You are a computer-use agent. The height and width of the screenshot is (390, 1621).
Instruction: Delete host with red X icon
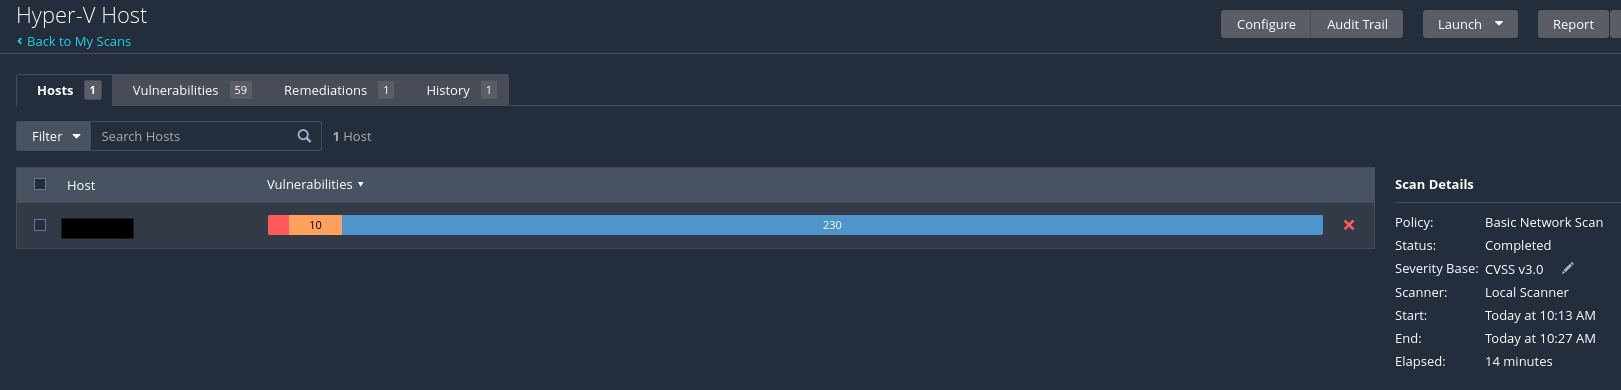coord(1349,225)
